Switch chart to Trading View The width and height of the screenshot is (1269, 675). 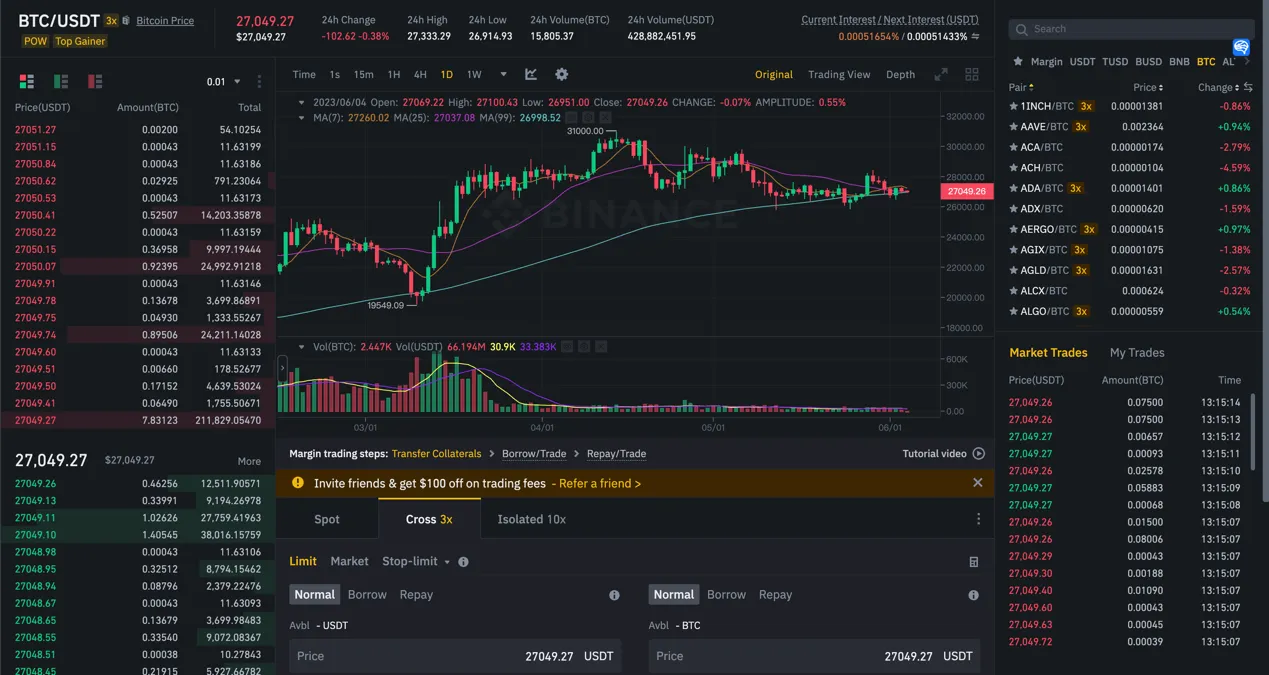coord(839,74)
